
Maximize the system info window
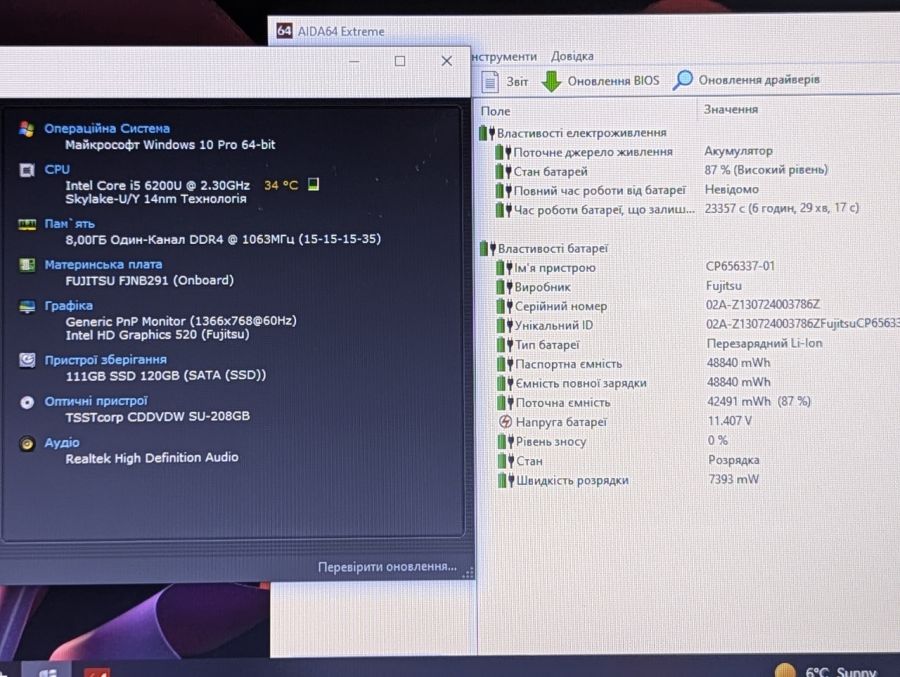coord(400,61)
